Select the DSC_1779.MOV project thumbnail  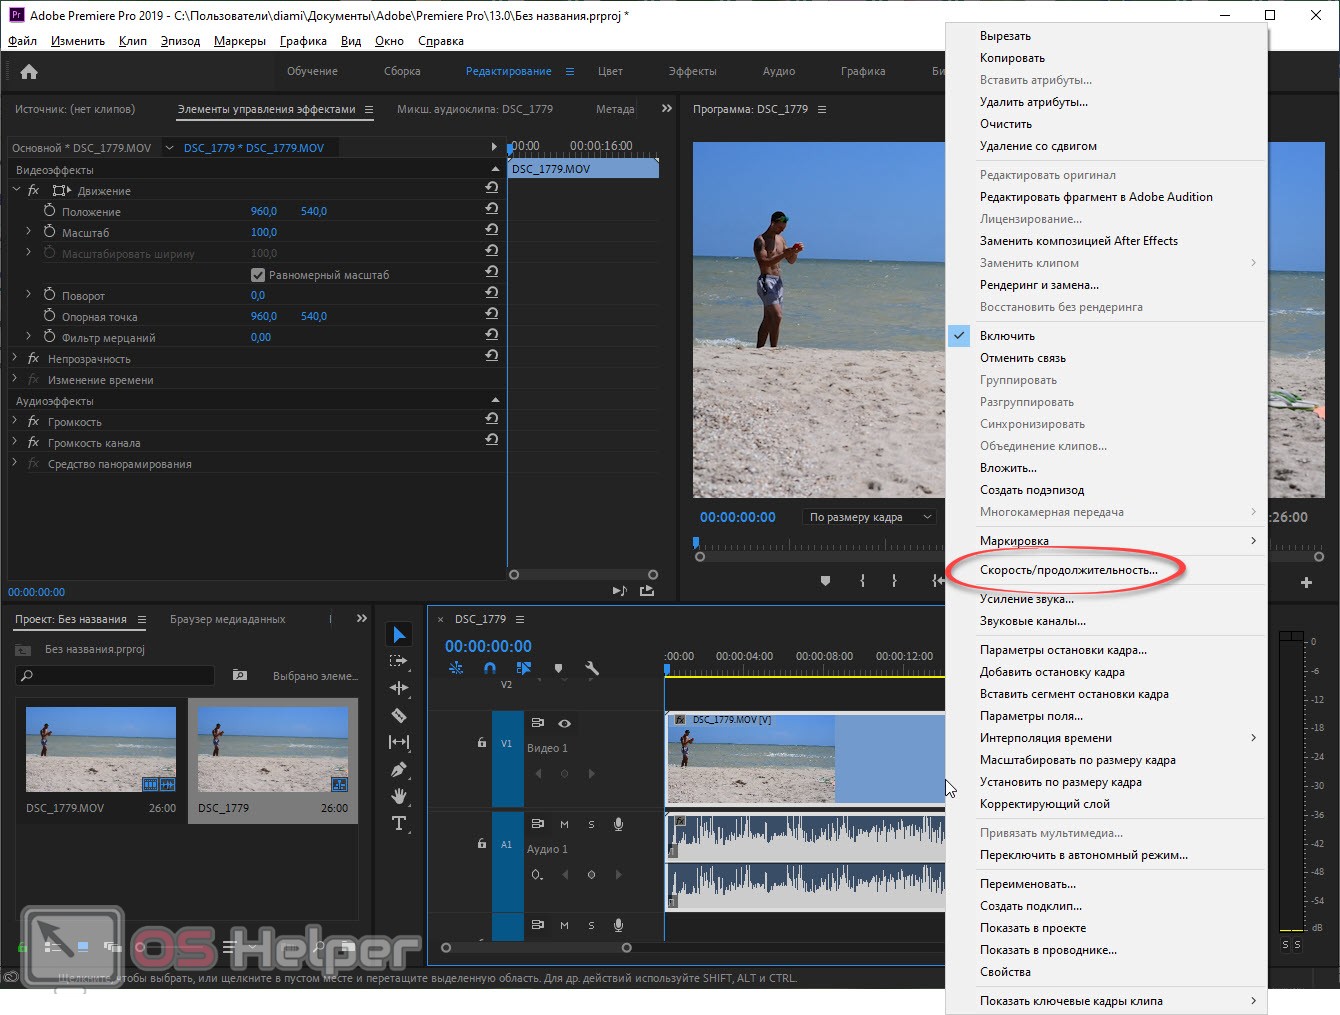click(x=100, y=749)
